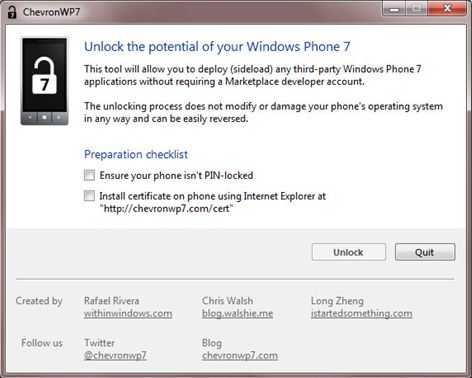Click the ChevronWP7 padlock title bar icon
472x378 pixels.
[12, 12]
